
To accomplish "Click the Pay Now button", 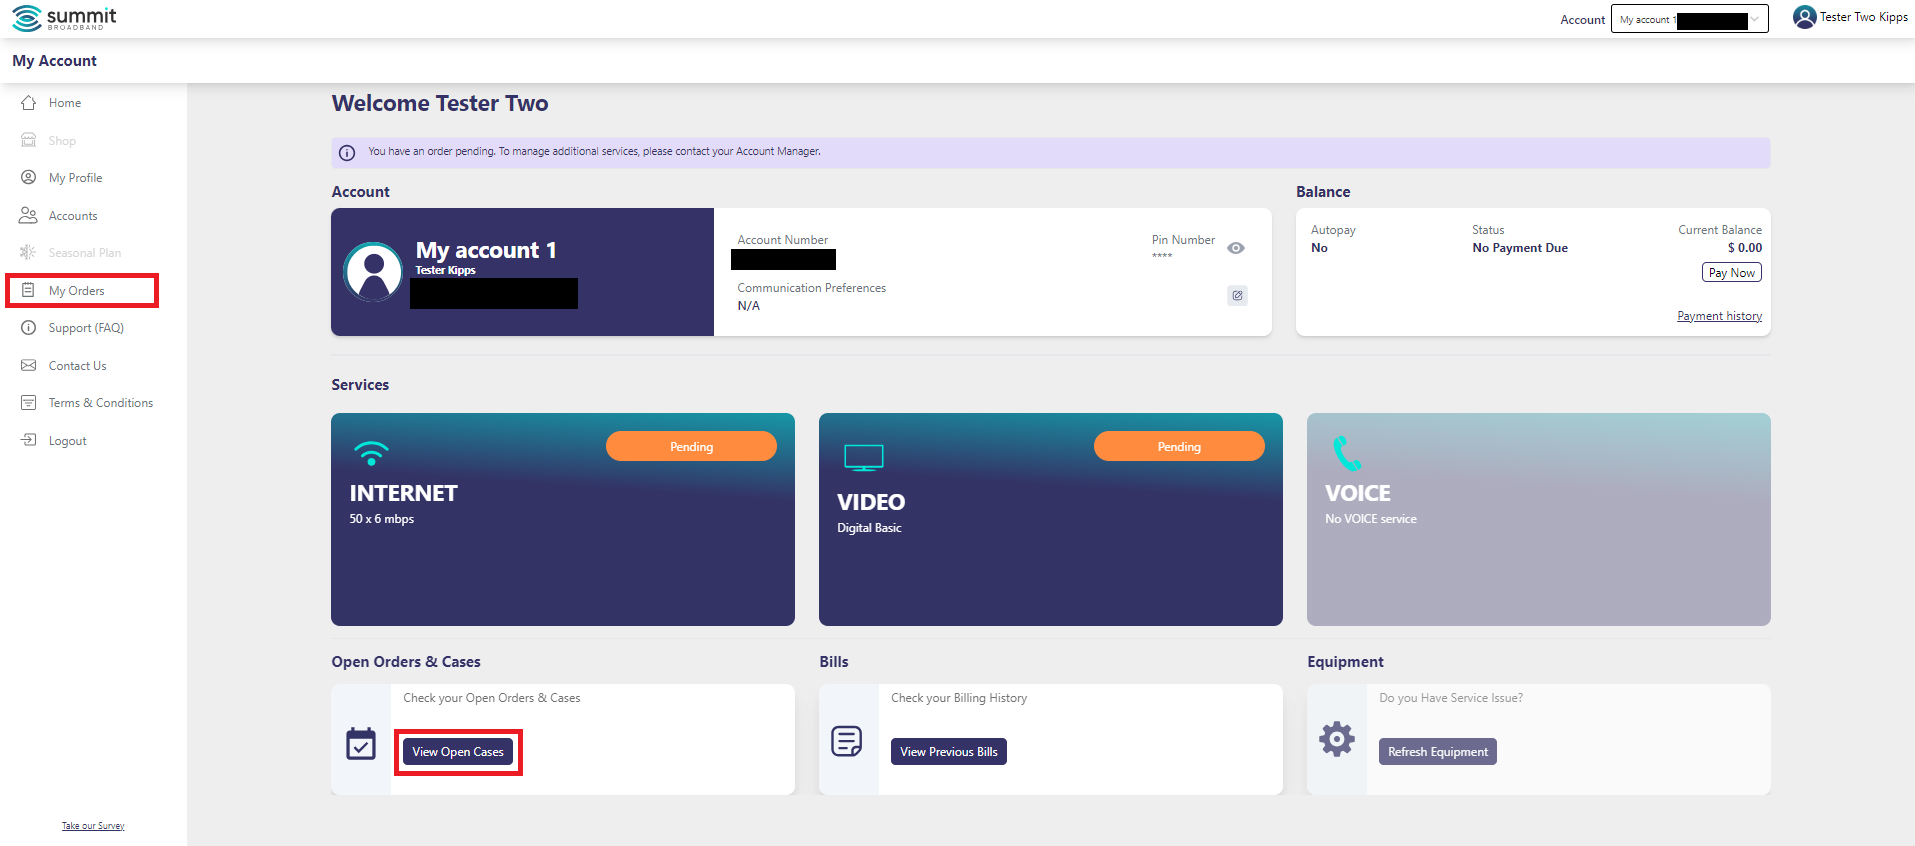I will pyautogui.click(x=1731, y=273).
